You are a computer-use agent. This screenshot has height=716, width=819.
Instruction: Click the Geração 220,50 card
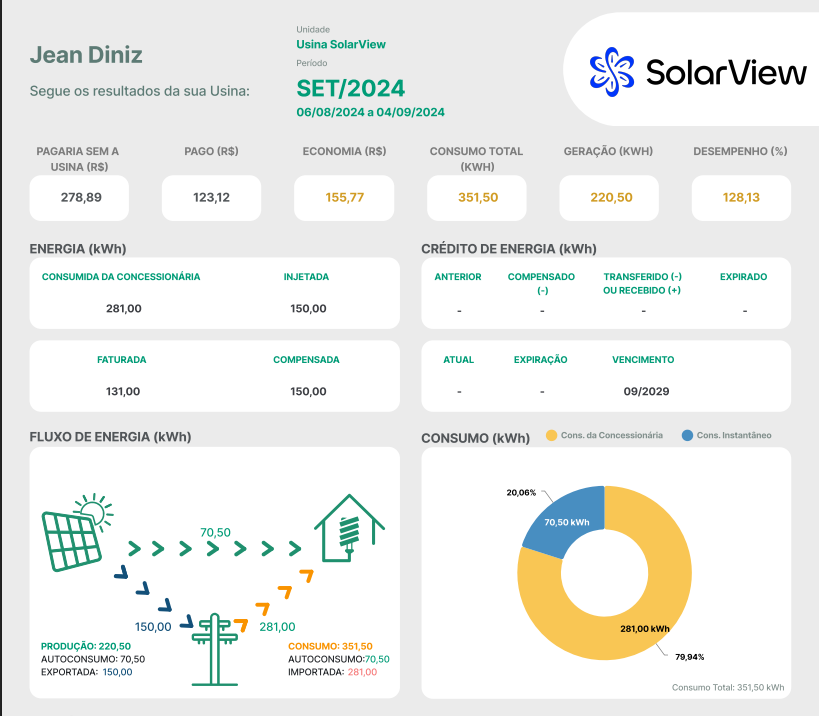point(609,197)
